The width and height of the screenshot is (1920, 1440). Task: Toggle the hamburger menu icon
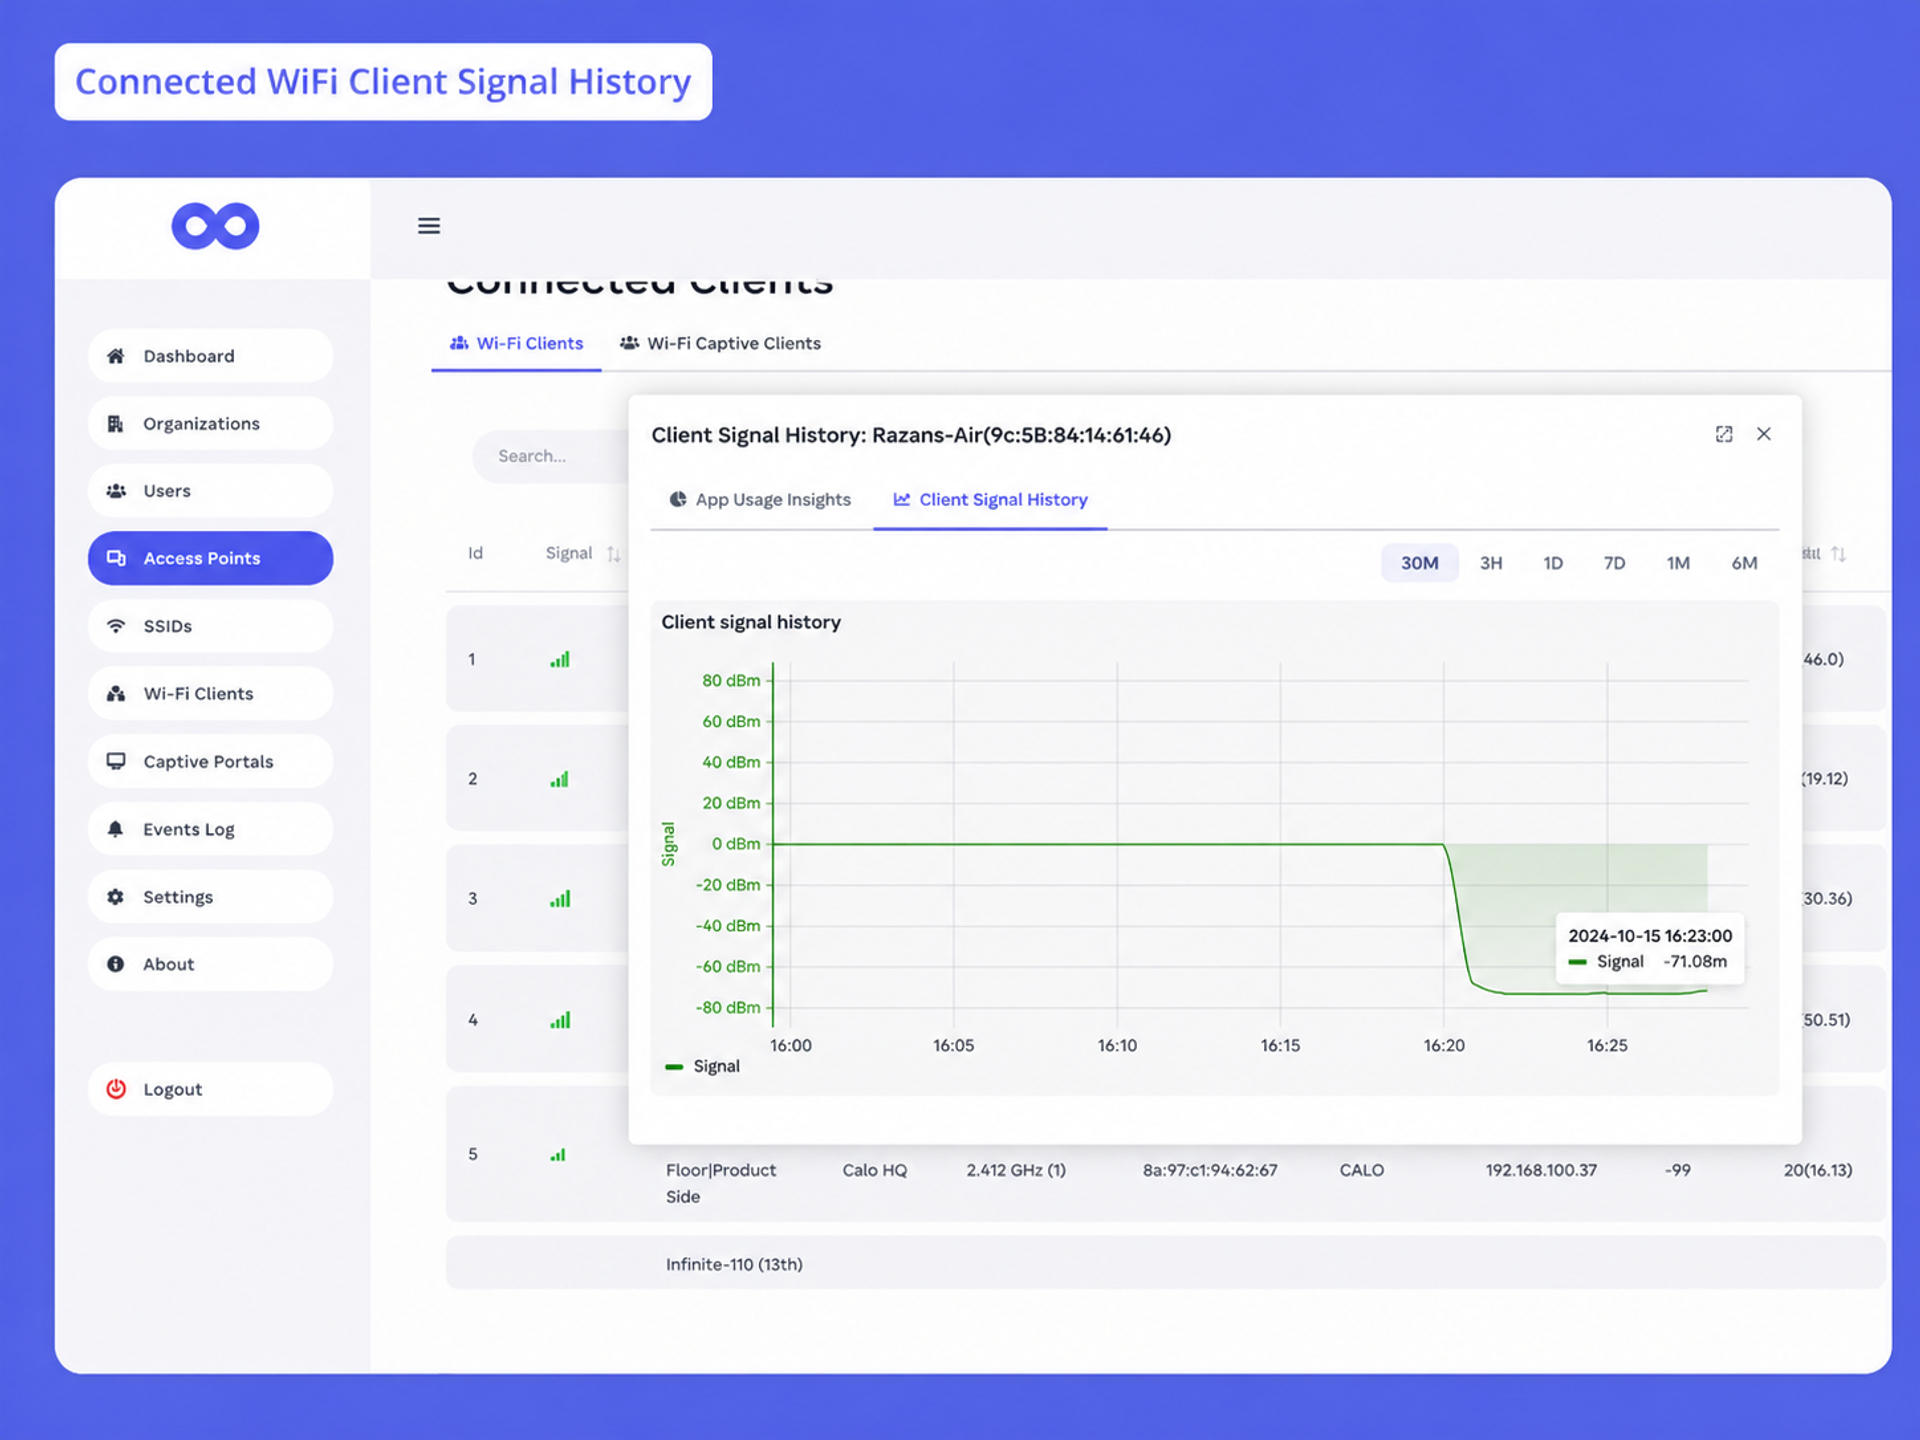tap(429, 226)
